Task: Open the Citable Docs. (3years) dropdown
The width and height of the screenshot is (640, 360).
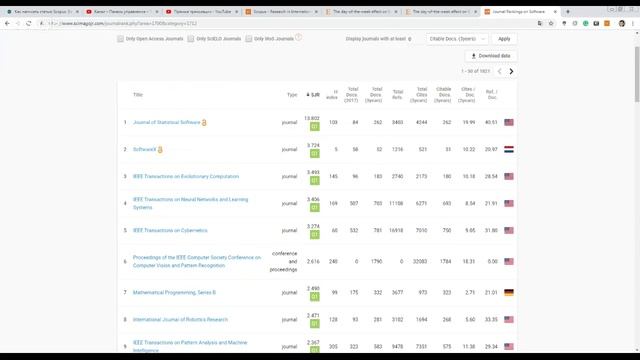Action: (x=457, y=39)
